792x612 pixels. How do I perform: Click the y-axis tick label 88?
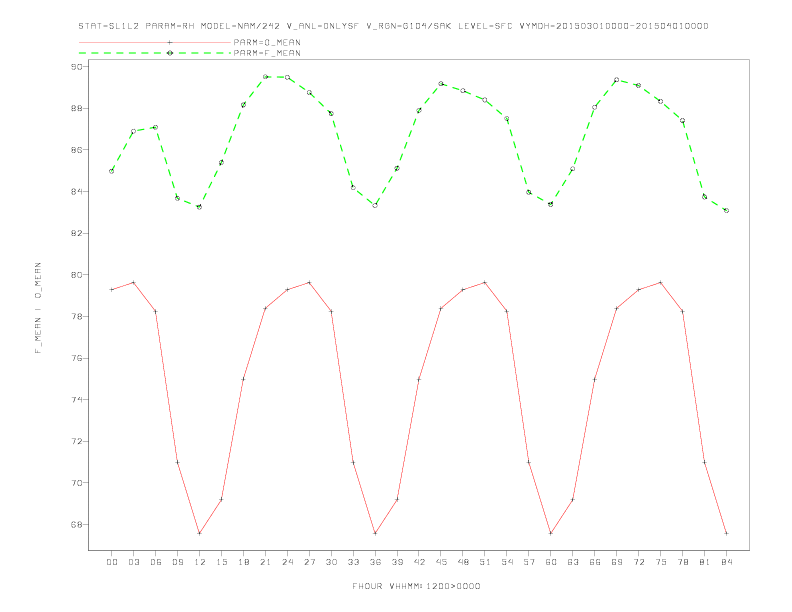(77, 109)
